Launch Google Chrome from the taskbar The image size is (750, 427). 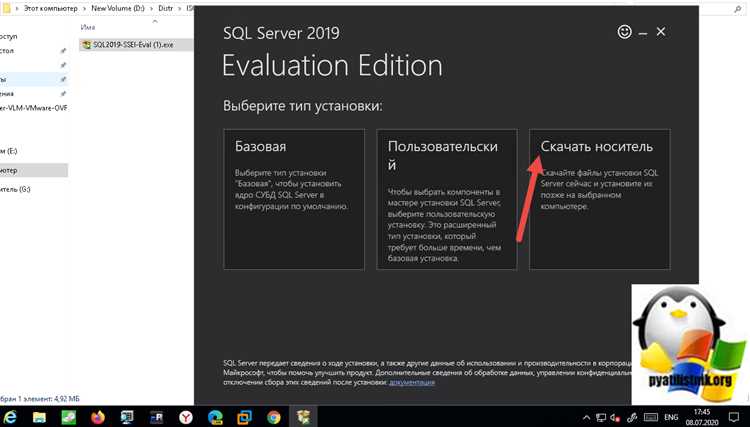(x=274, y=417)
